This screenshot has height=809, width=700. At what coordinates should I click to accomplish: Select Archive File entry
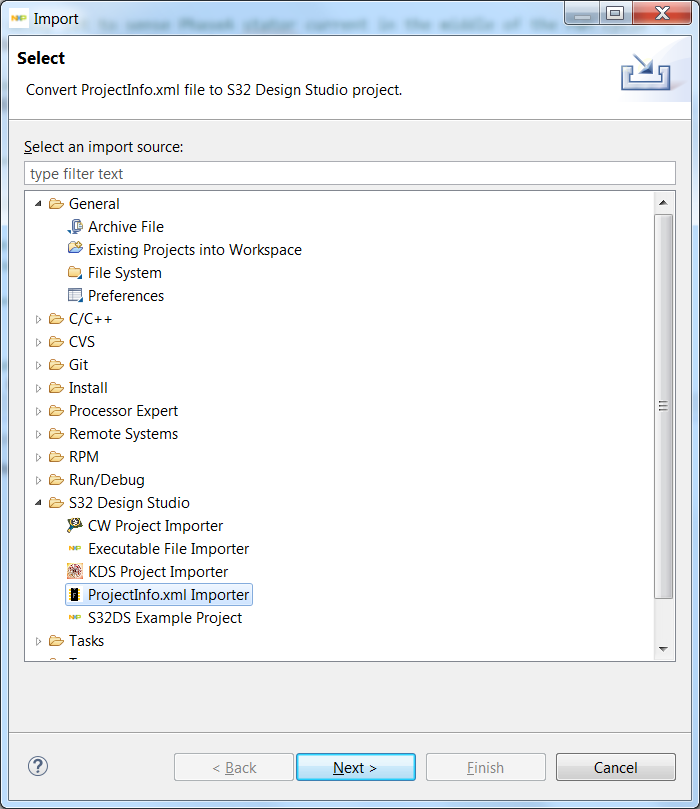coord(126,226)
